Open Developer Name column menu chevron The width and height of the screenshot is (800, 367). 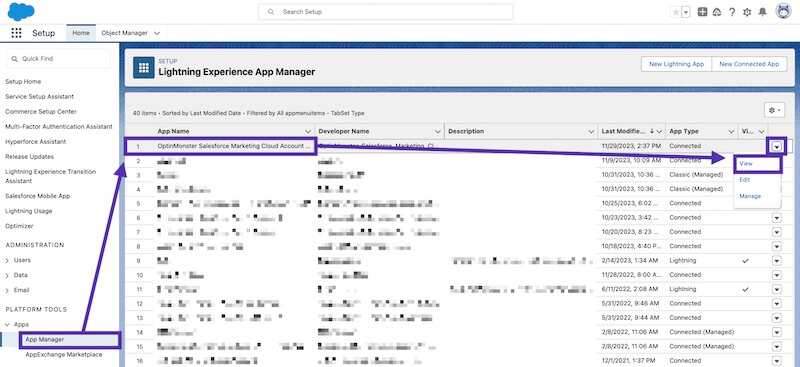tap(438, 132)
